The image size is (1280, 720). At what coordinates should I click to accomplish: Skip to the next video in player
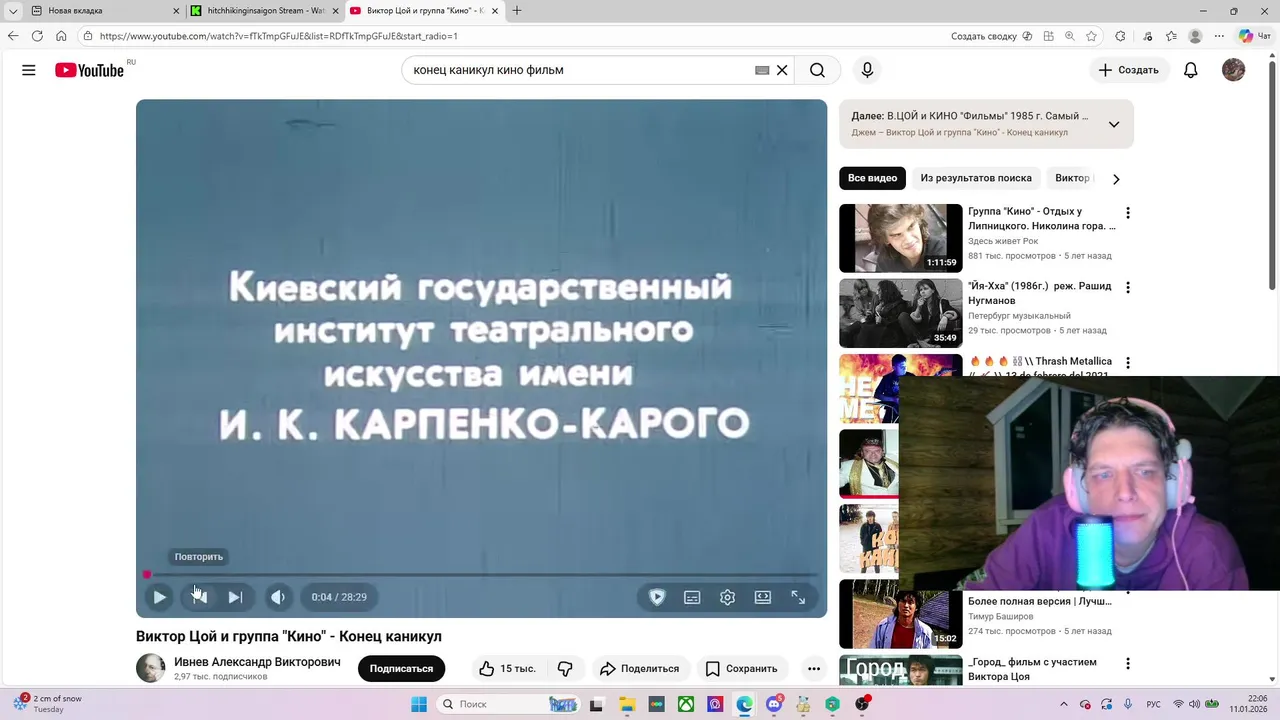point(235,597)
